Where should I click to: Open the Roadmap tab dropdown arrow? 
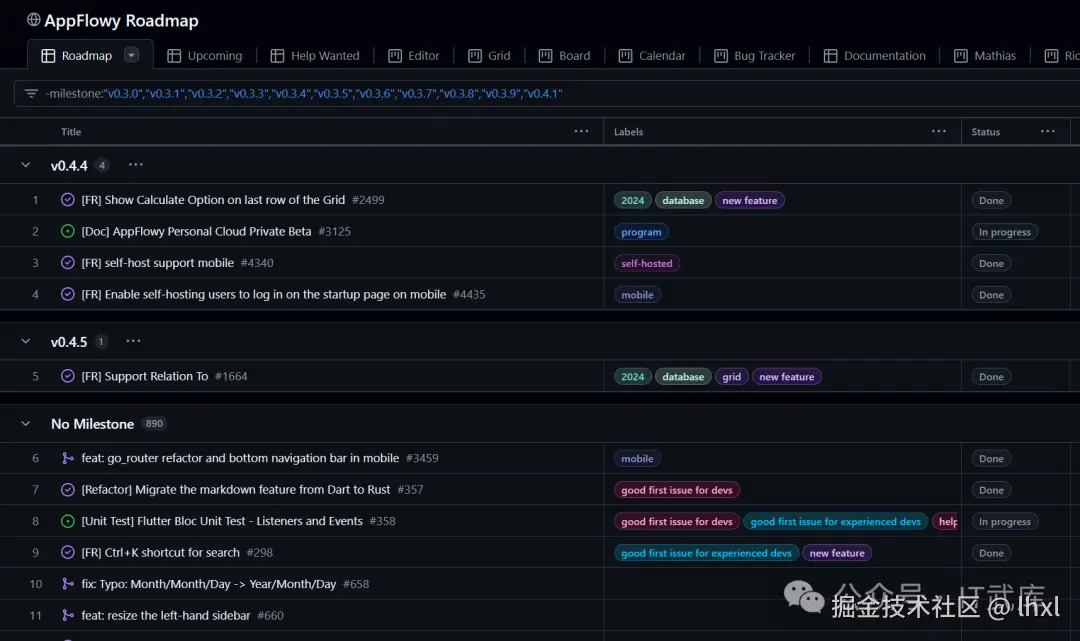click(131, 55)
